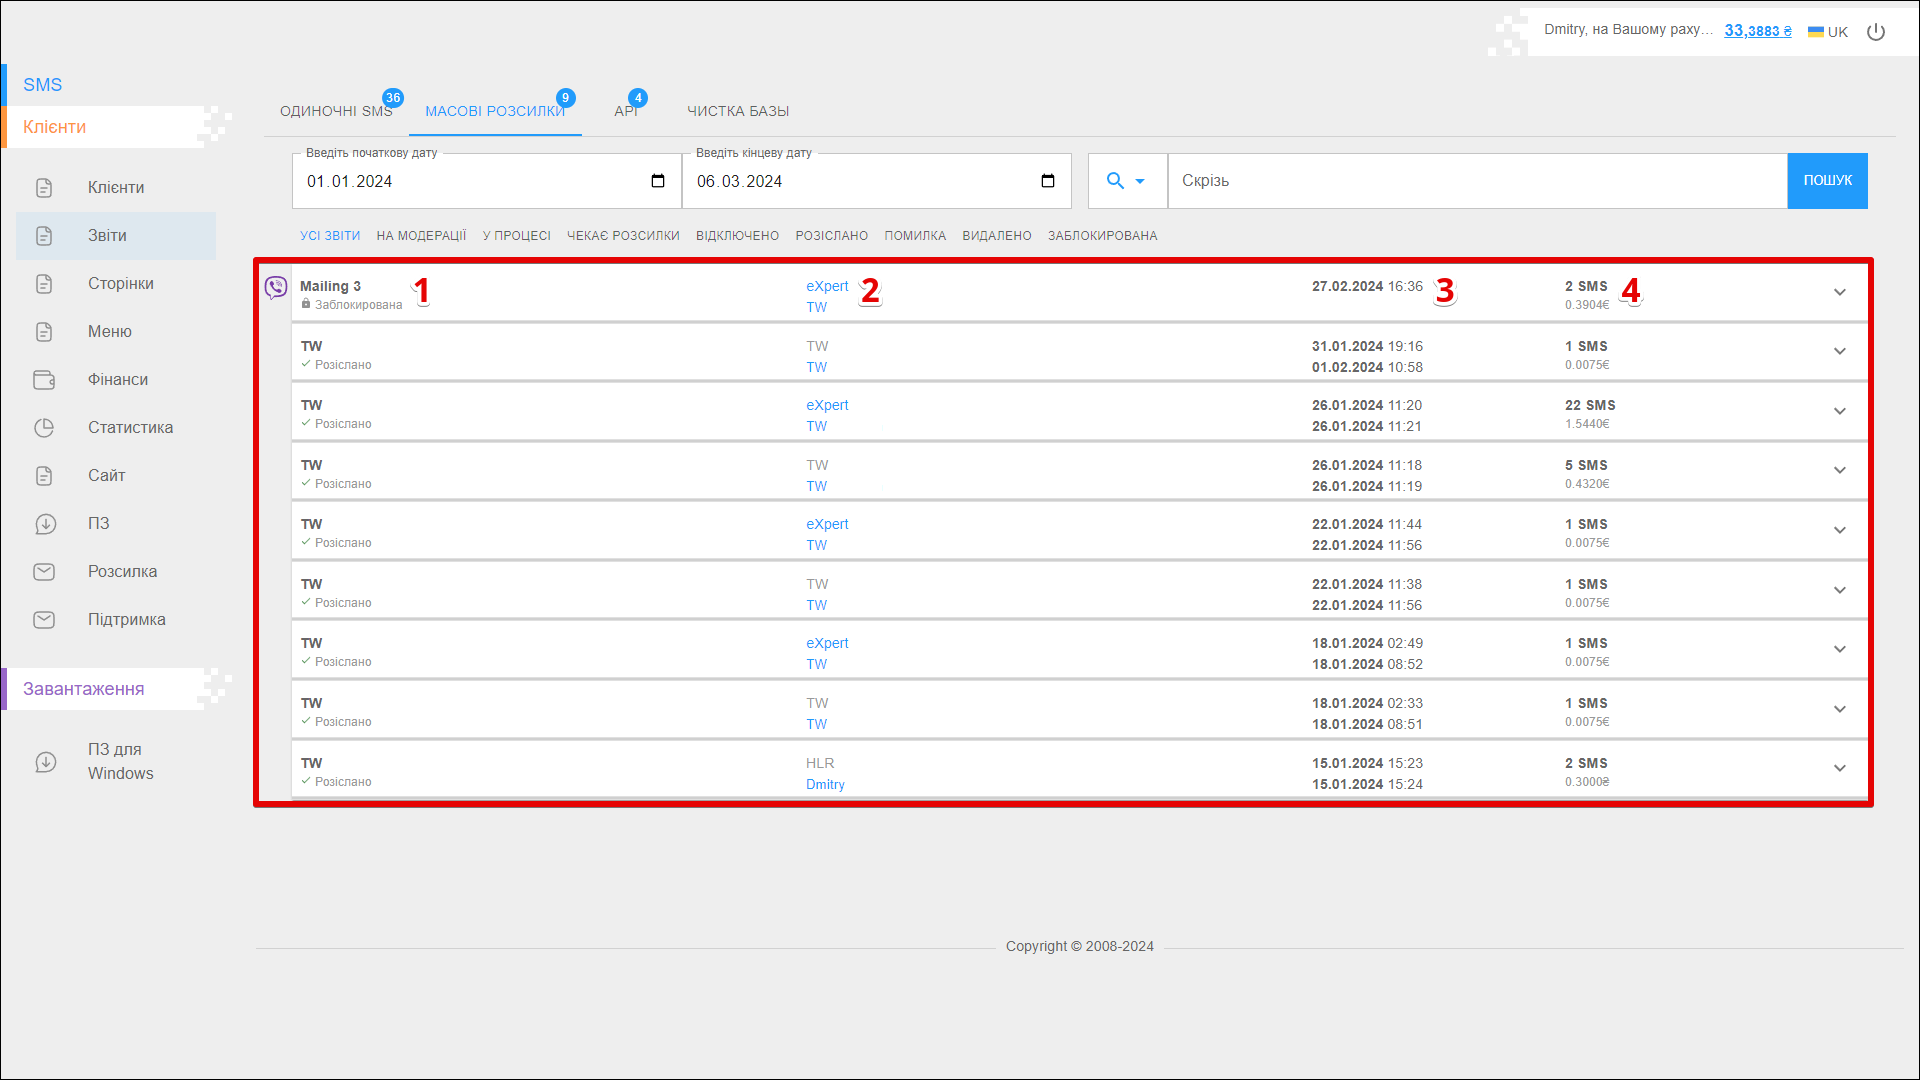Switch to ОДИНОЧНІ SMS tab
The image size is (1920, 1080).
pos(336,111)
